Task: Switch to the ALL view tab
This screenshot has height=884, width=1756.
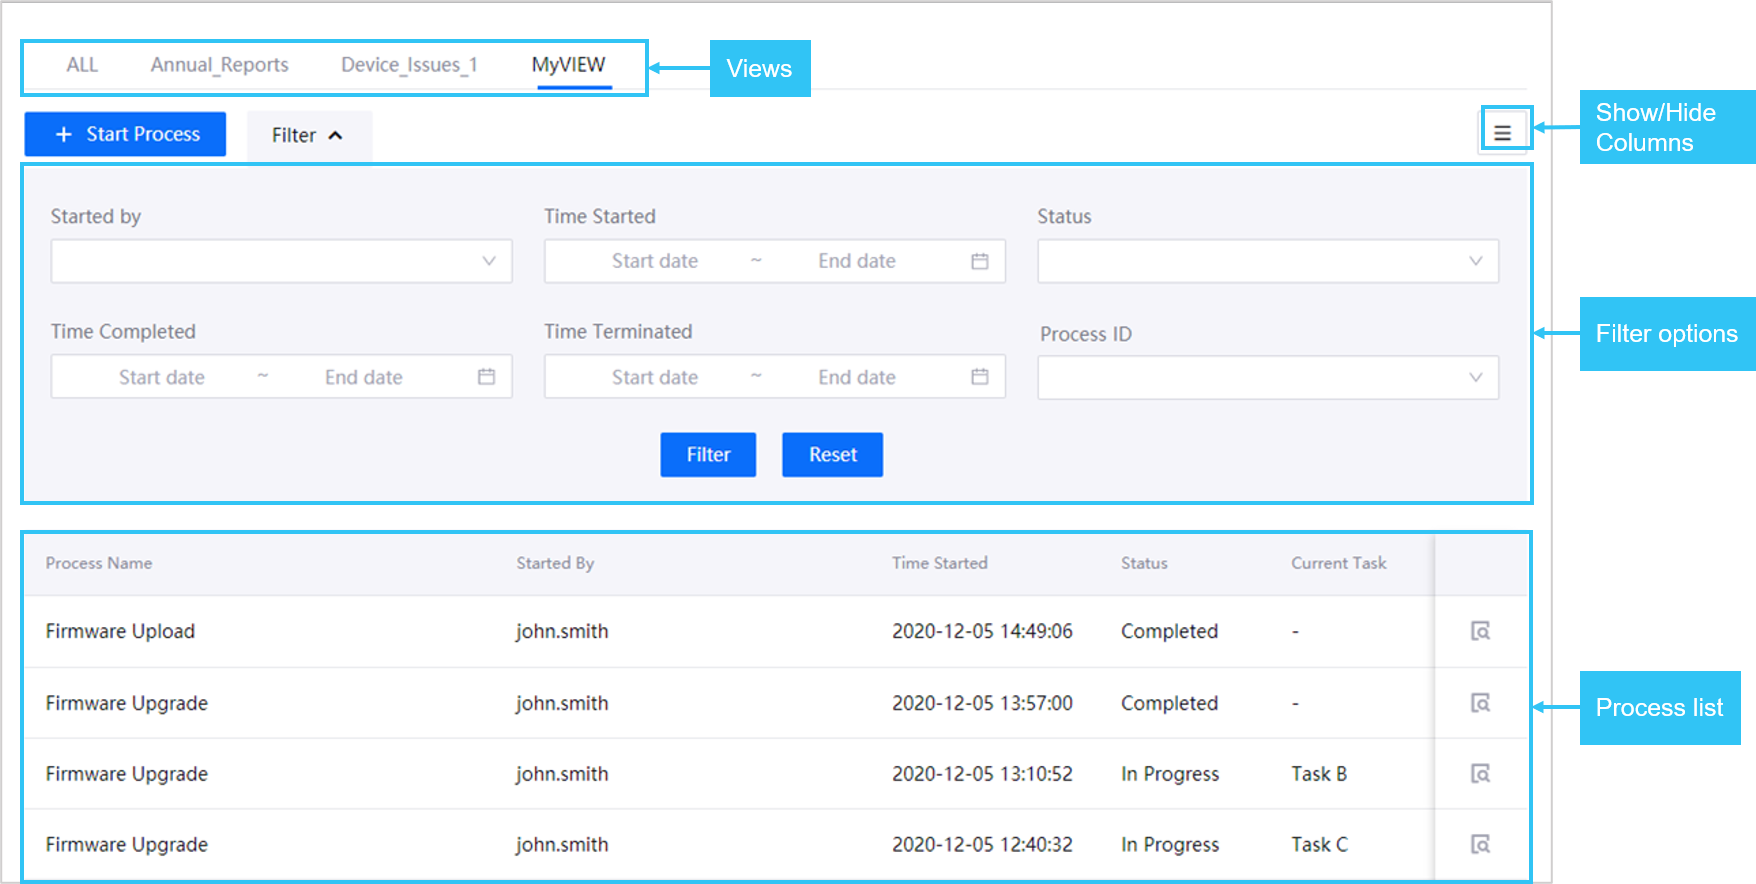Action: pyautogui.click(x=82, y=65)
